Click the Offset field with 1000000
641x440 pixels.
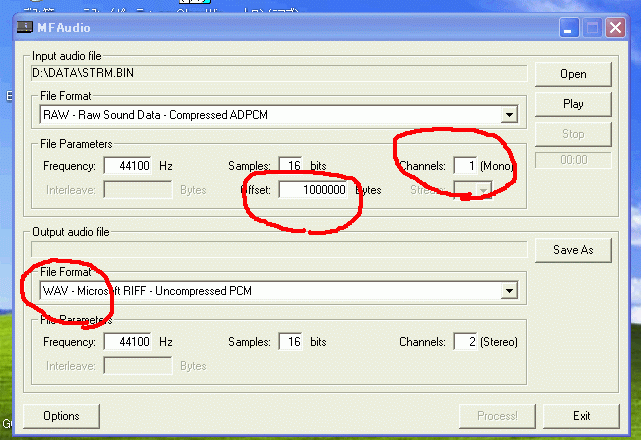(315, 189)
